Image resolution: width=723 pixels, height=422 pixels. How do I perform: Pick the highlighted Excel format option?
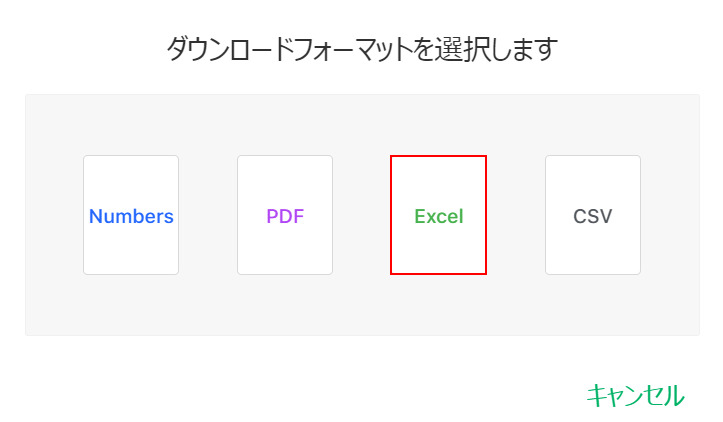click(438, 215)
